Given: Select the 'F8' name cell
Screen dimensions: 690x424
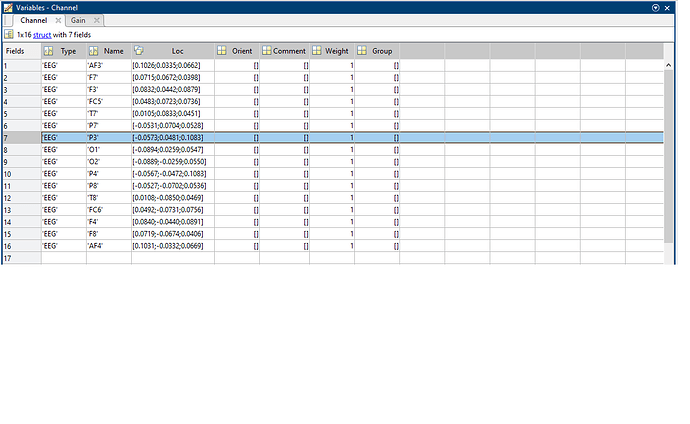Looking at the screenshot, I should 109,234.
